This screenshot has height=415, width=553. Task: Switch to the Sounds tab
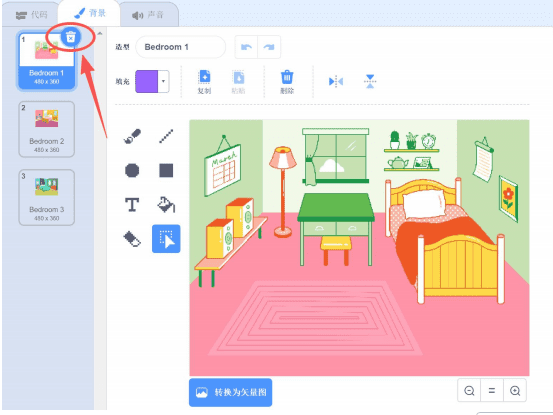click(x=148, y=15)
